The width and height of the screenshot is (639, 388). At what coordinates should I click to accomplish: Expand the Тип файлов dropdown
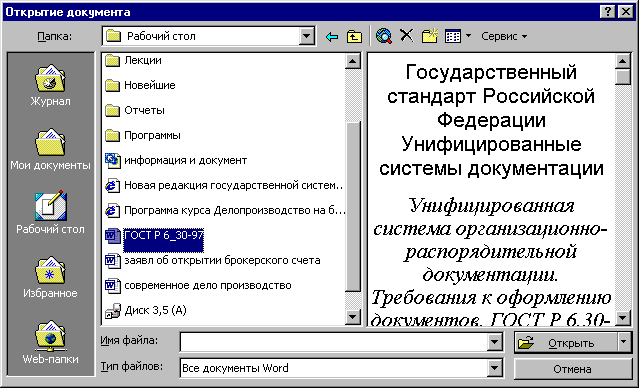click(494, 368)
